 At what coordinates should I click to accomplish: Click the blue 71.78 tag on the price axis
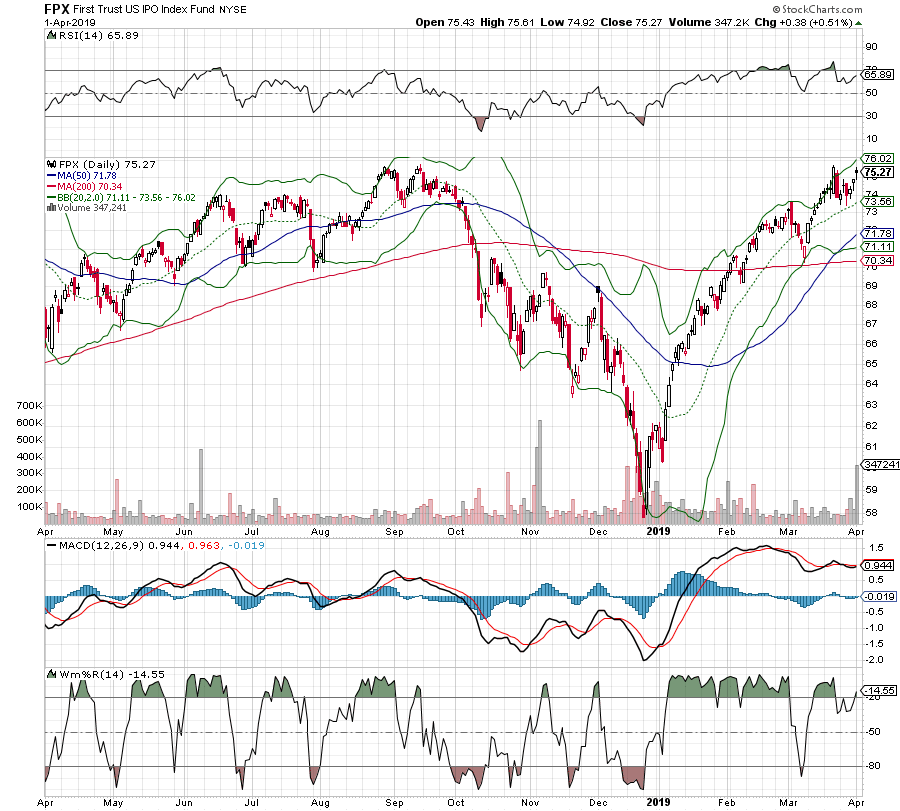pos(878,234)
